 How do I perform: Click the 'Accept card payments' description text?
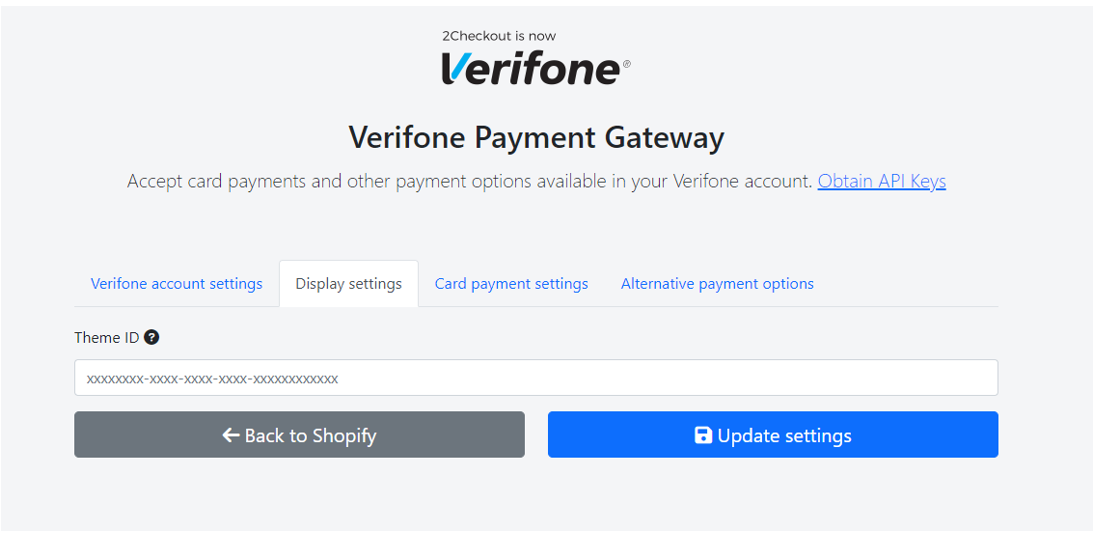(471, 181)
